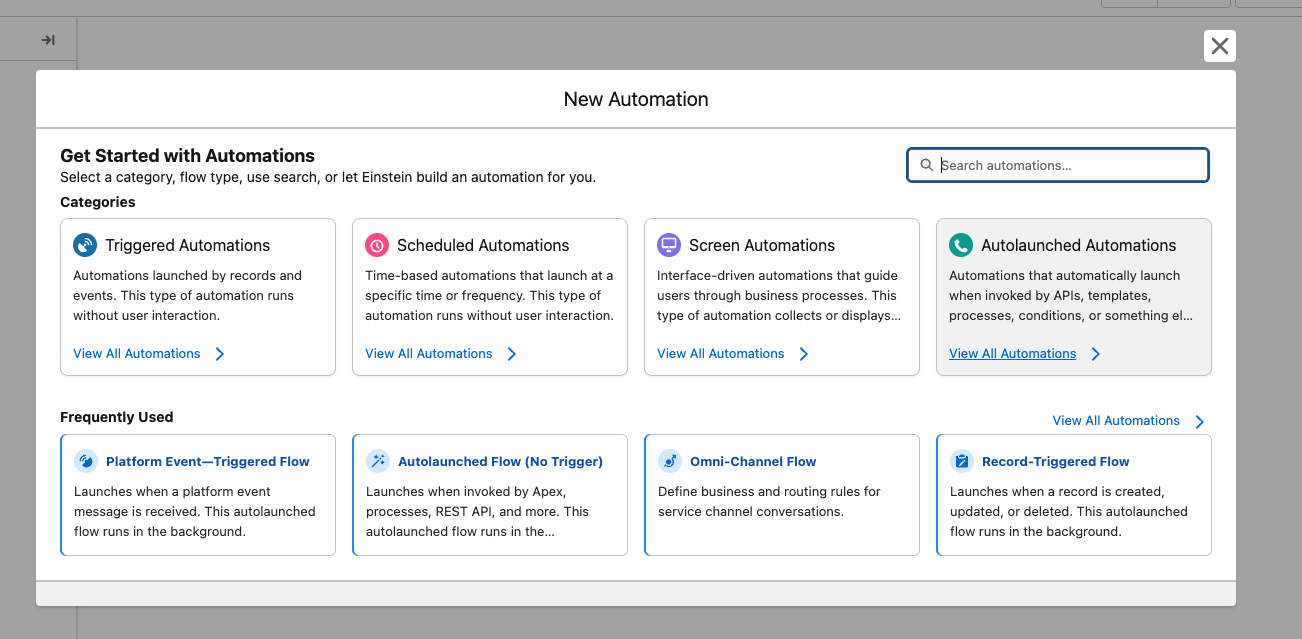This screenshot has width=1302, height=639.
Task: Select the Triggered Automations category card
Action: (197, 296)
